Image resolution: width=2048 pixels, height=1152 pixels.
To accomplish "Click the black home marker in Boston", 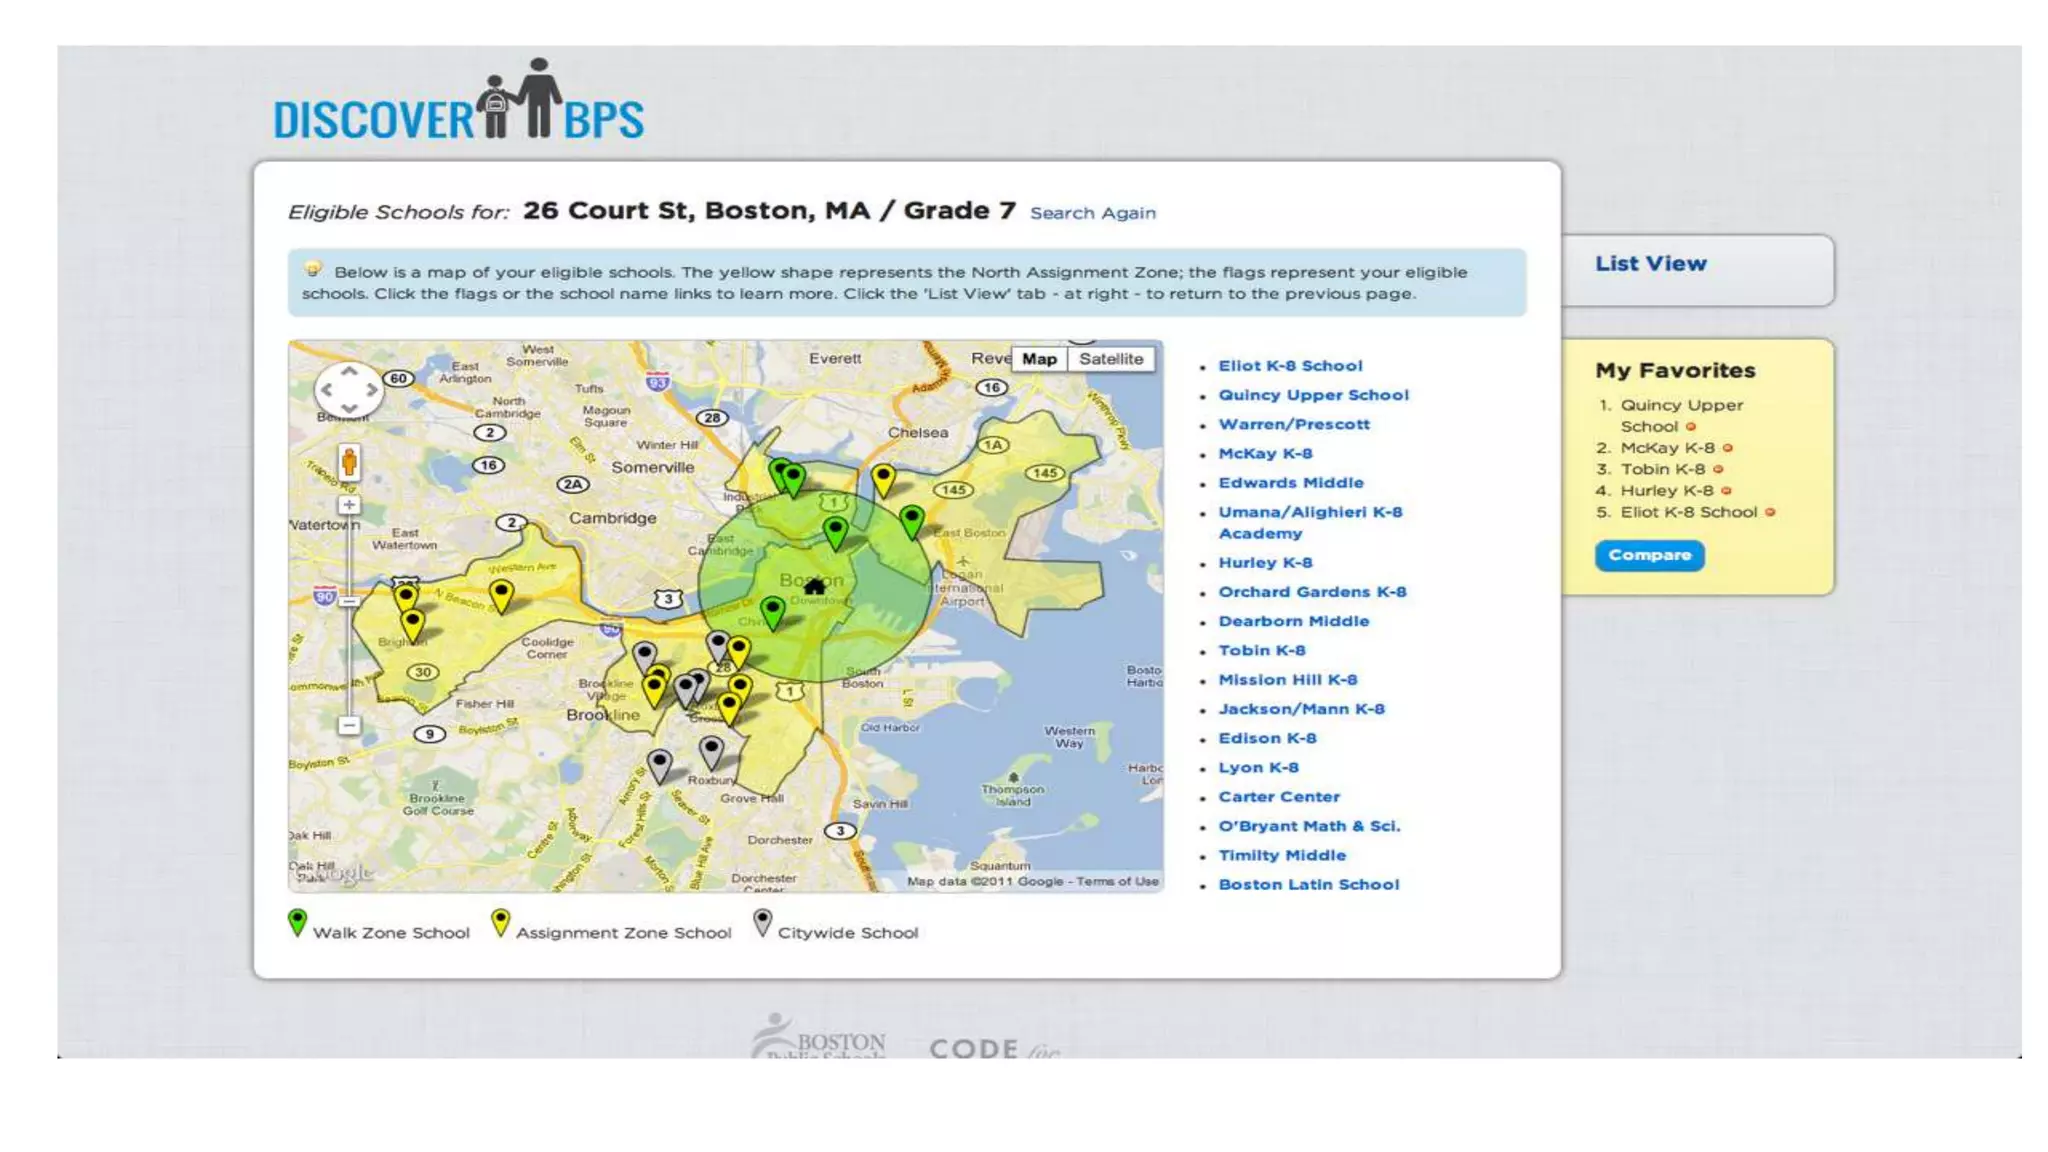I will click(x=815, y=586).
